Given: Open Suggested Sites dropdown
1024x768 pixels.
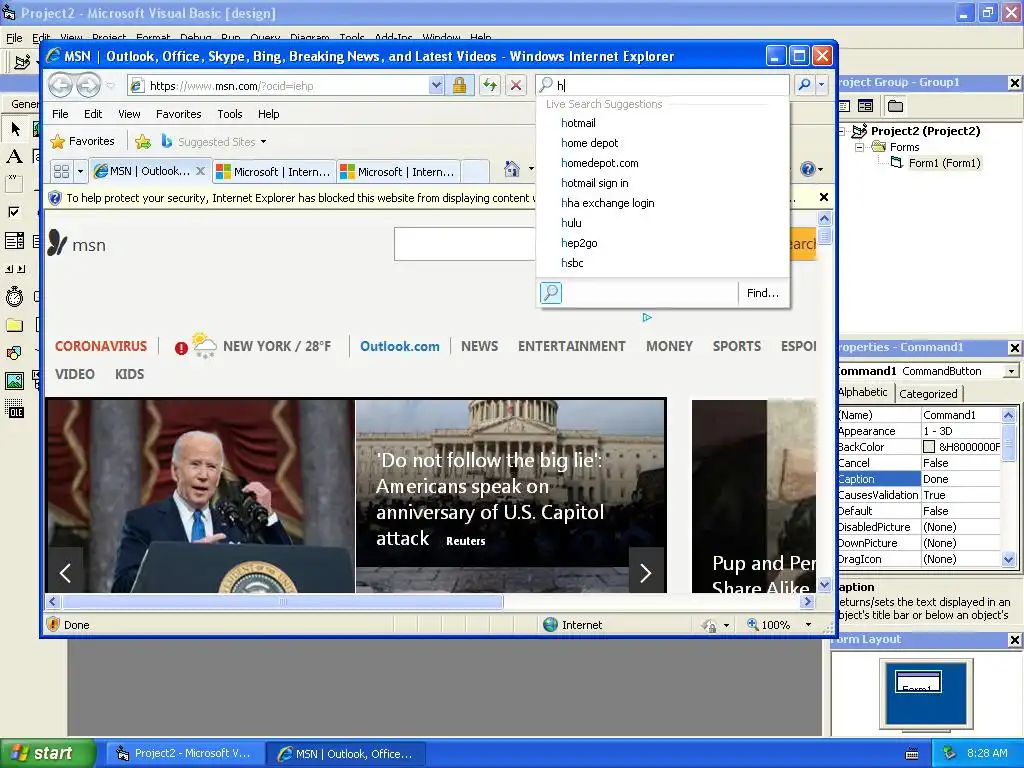Looking at the screenshot, I should [x=263, y=142].
